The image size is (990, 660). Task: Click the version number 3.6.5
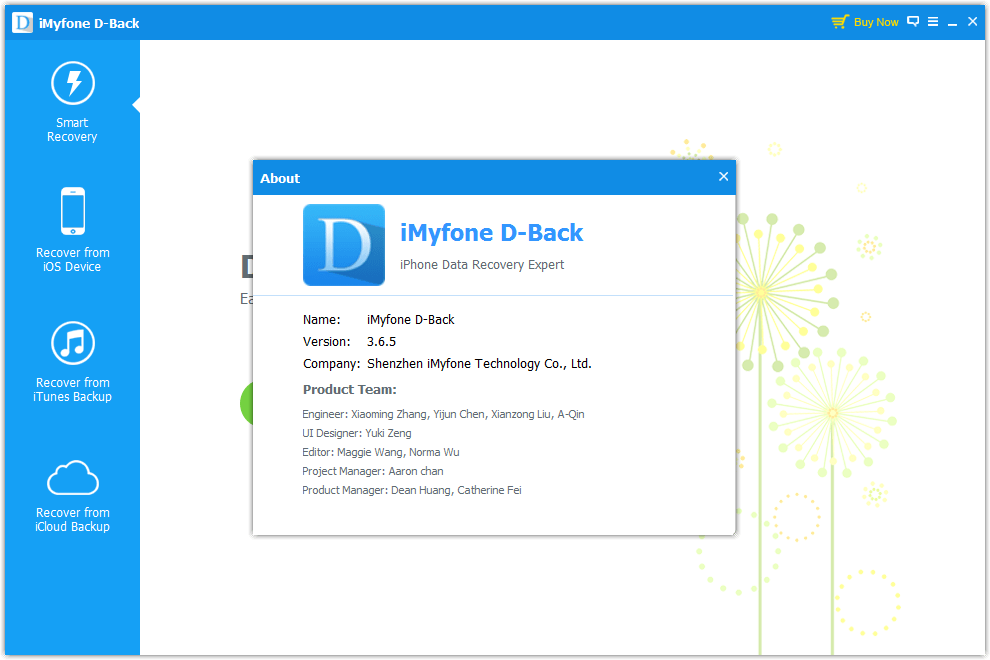coord(381,342)
